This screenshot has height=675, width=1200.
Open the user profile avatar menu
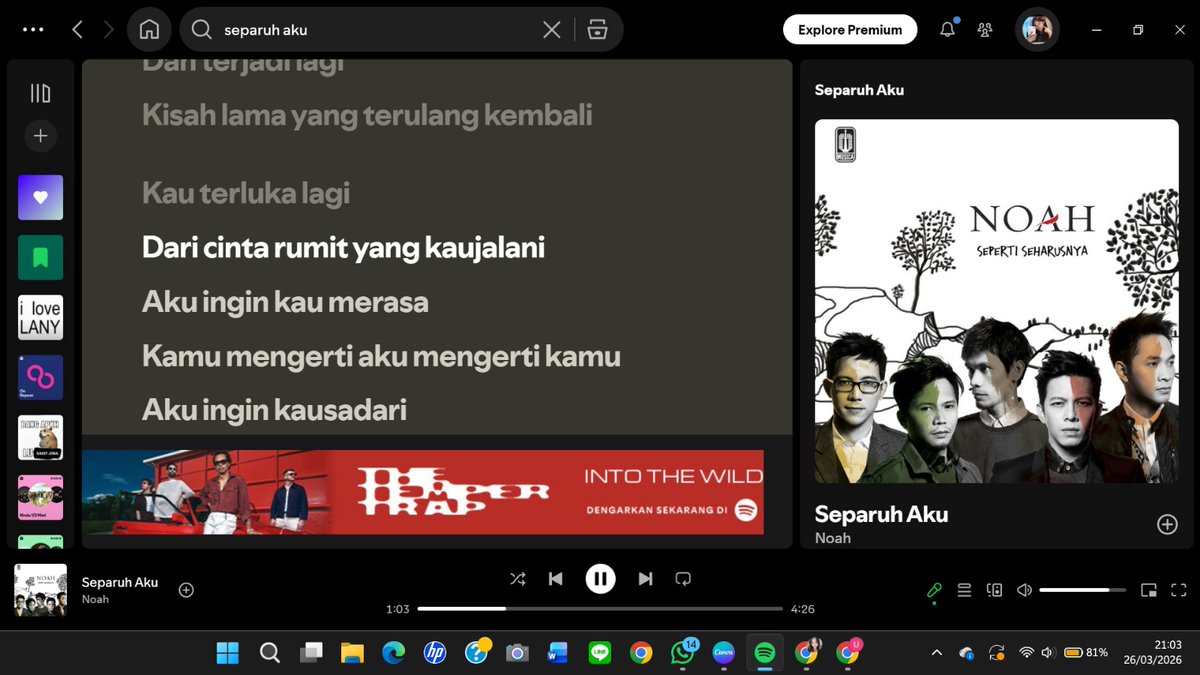click(1037, 30)
